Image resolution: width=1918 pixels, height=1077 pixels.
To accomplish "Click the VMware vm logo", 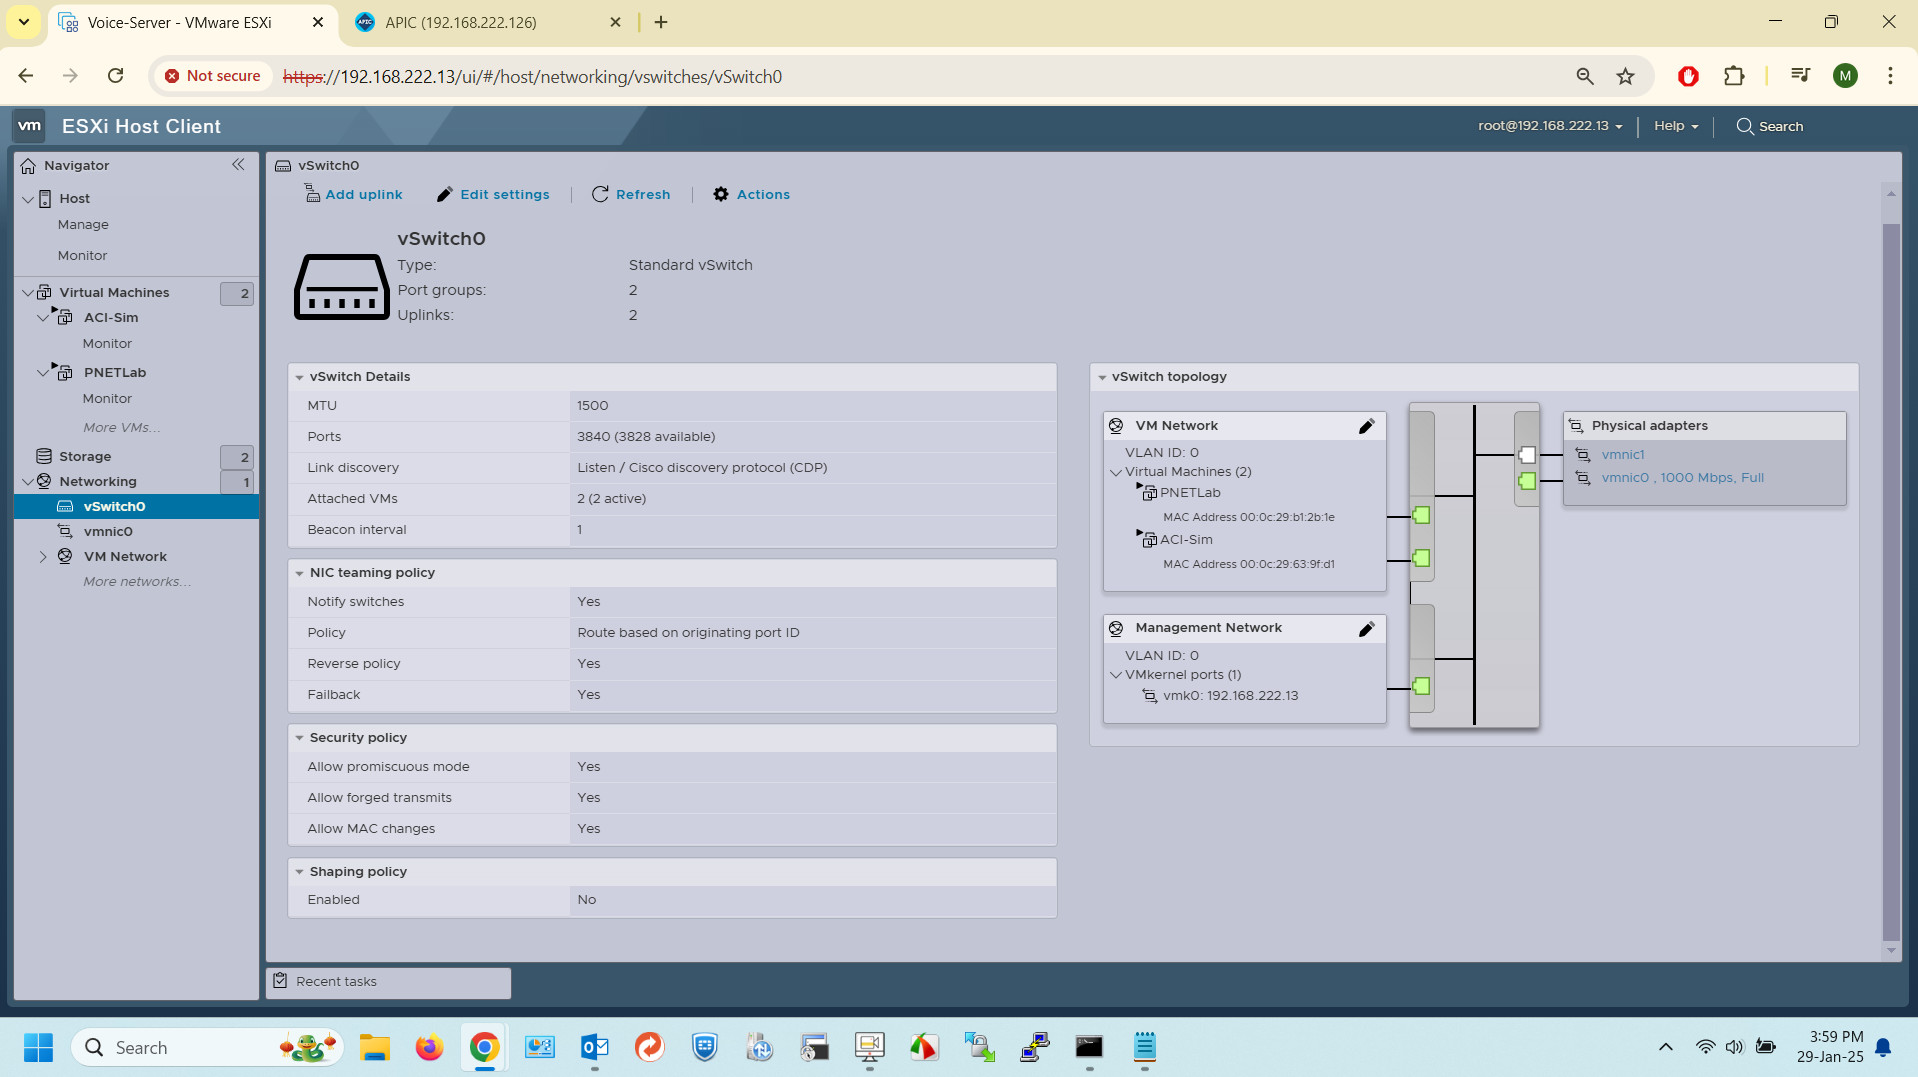I will pyautogui.click(x=30, y=126).
